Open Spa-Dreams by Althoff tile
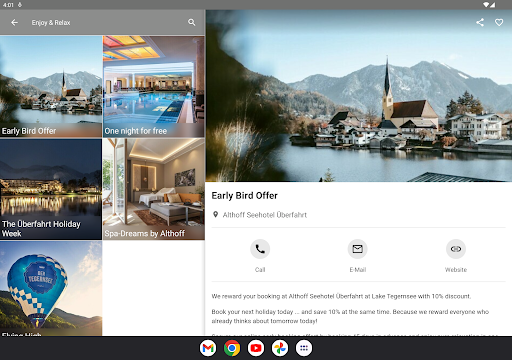512x360 pixels. click(154, 189)
